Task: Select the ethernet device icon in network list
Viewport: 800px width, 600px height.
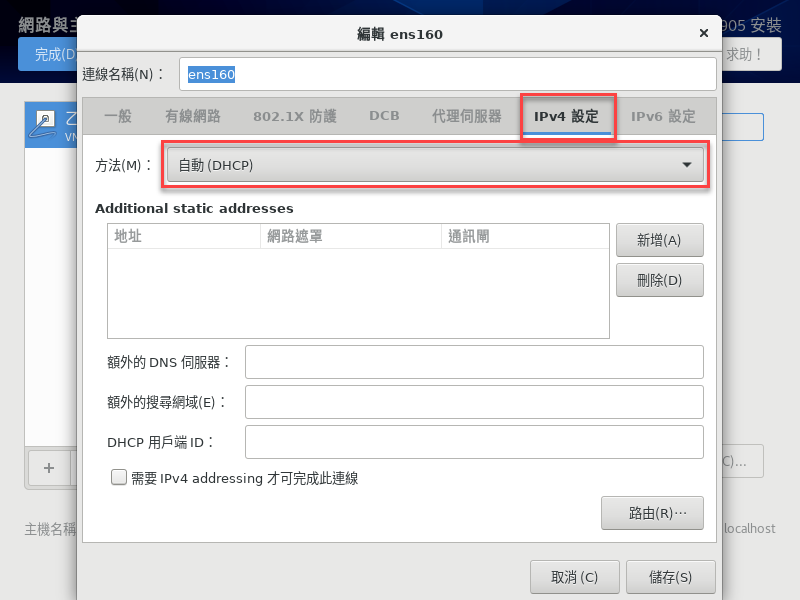Action: pos(42,126)
